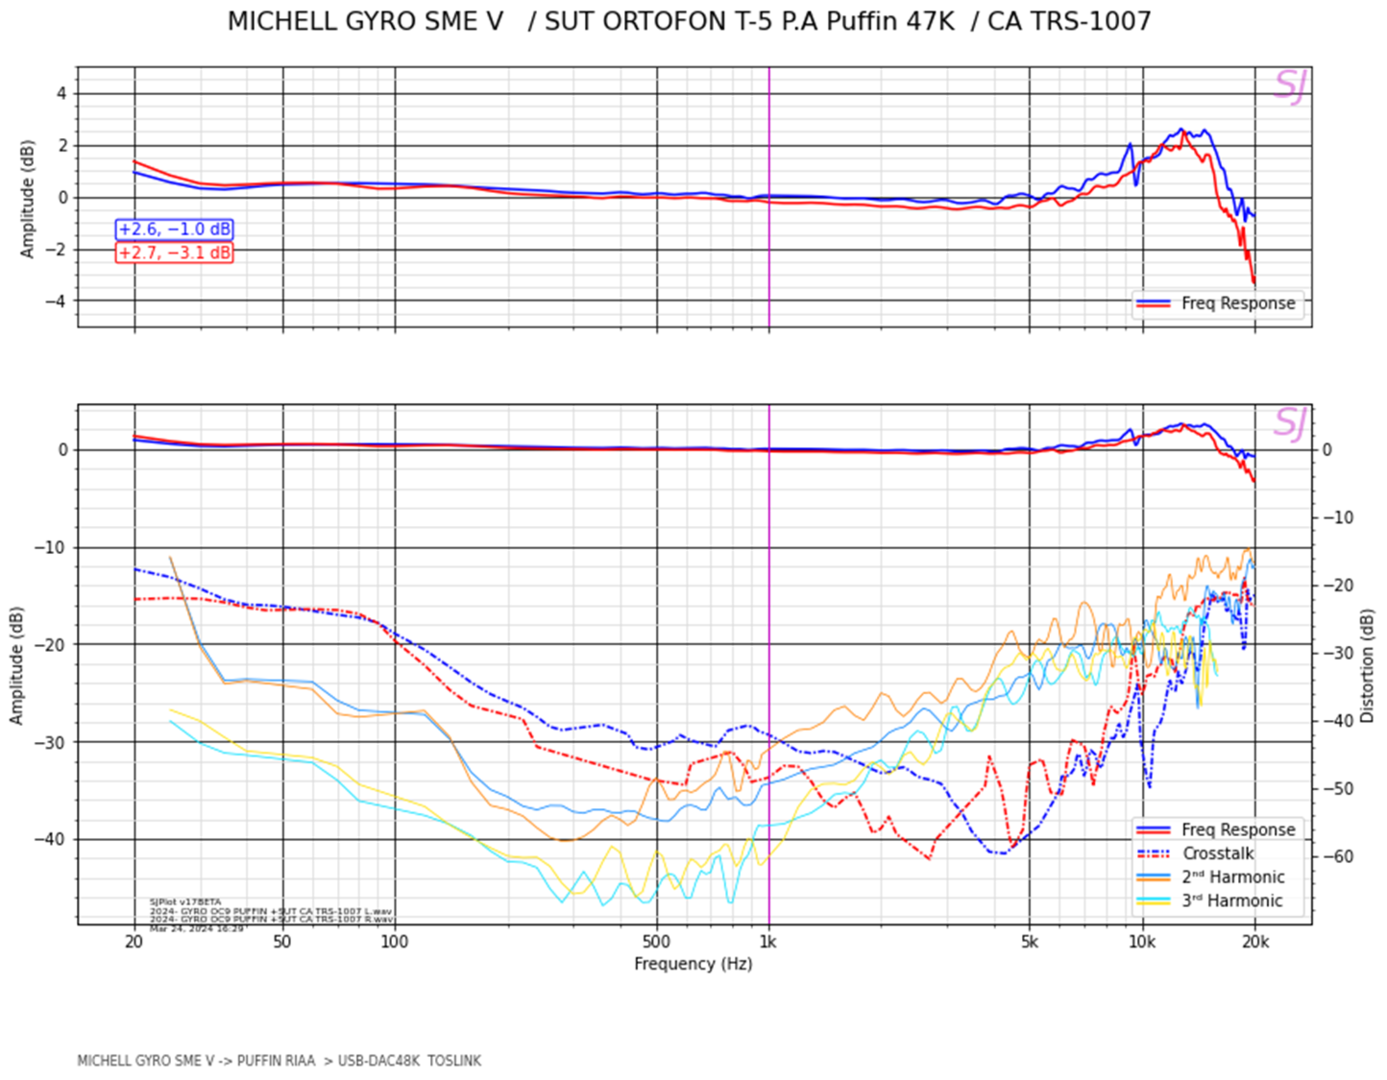Click the '5k' frequency tick label
Image resolution: width=1387 pixels, height=1080 pixels.
pyautogui.click(x=1030, y=941)
